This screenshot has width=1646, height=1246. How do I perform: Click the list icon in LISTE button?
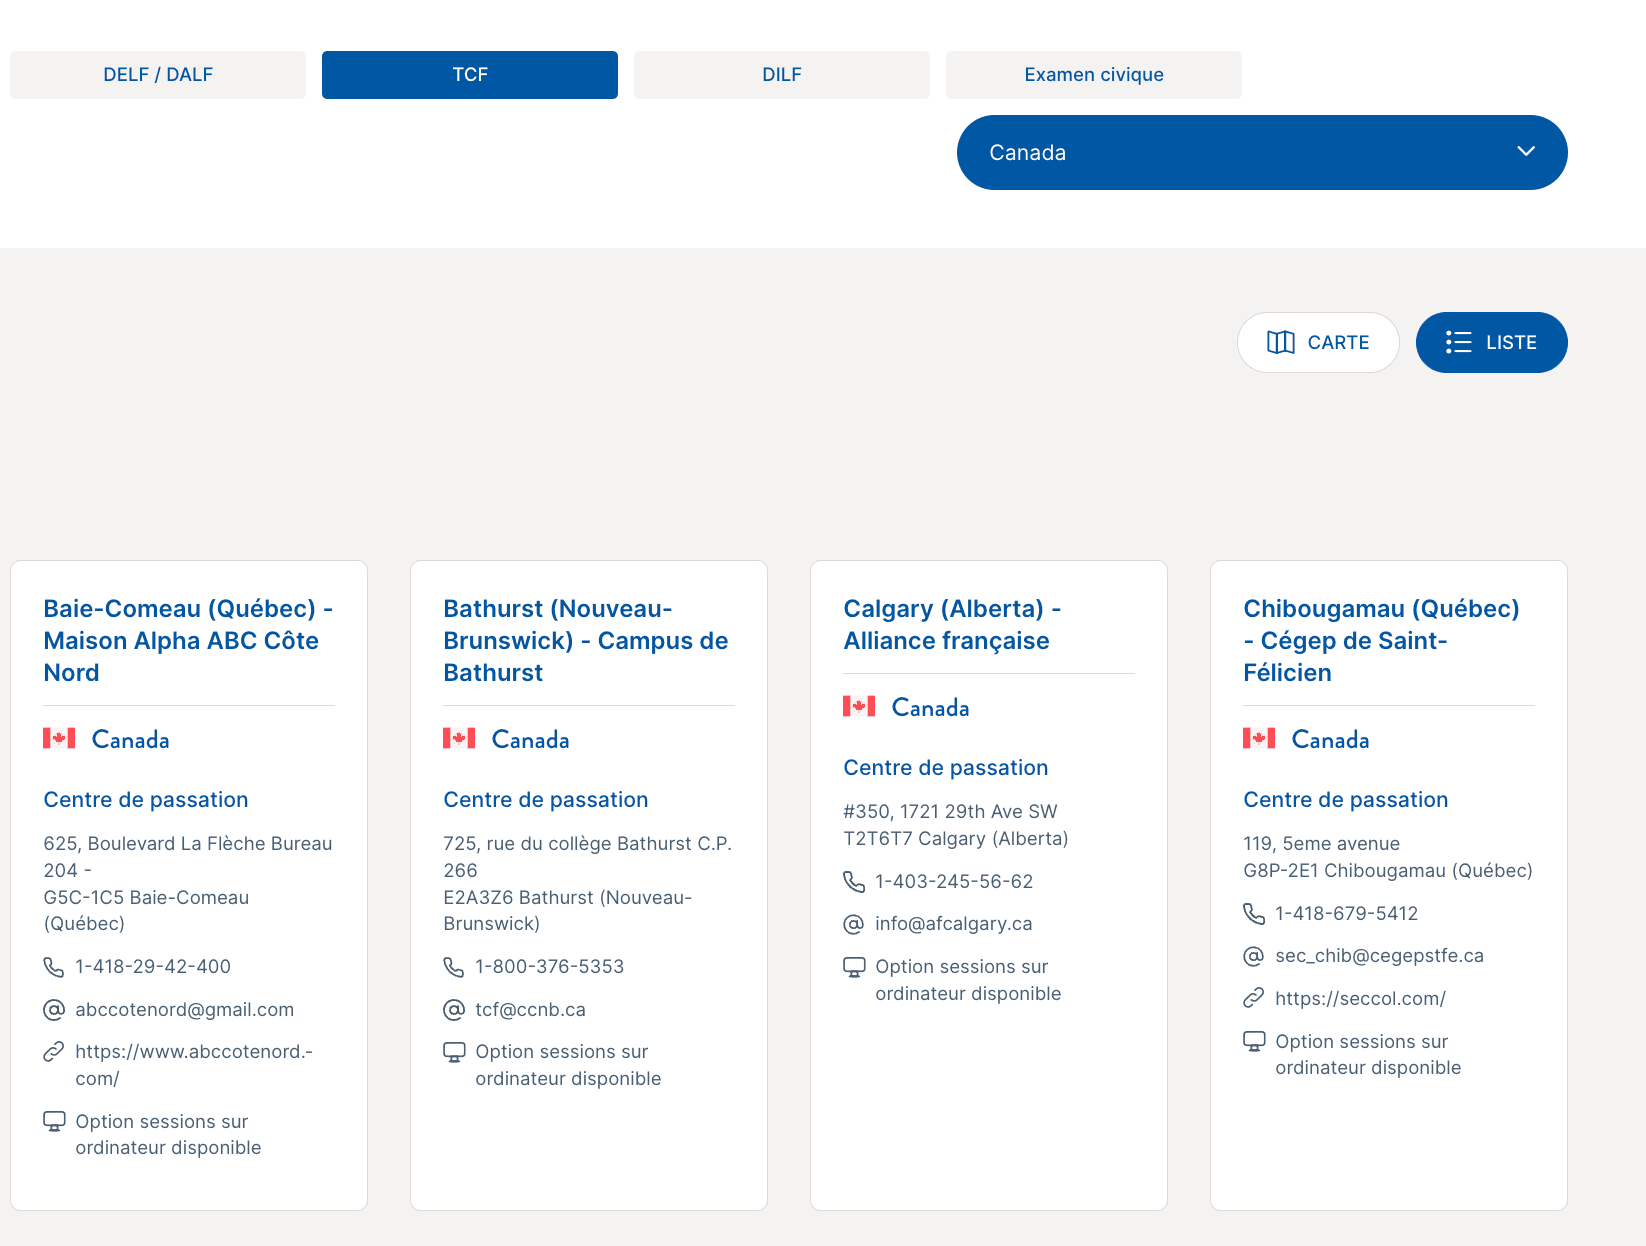(1459, 342)
